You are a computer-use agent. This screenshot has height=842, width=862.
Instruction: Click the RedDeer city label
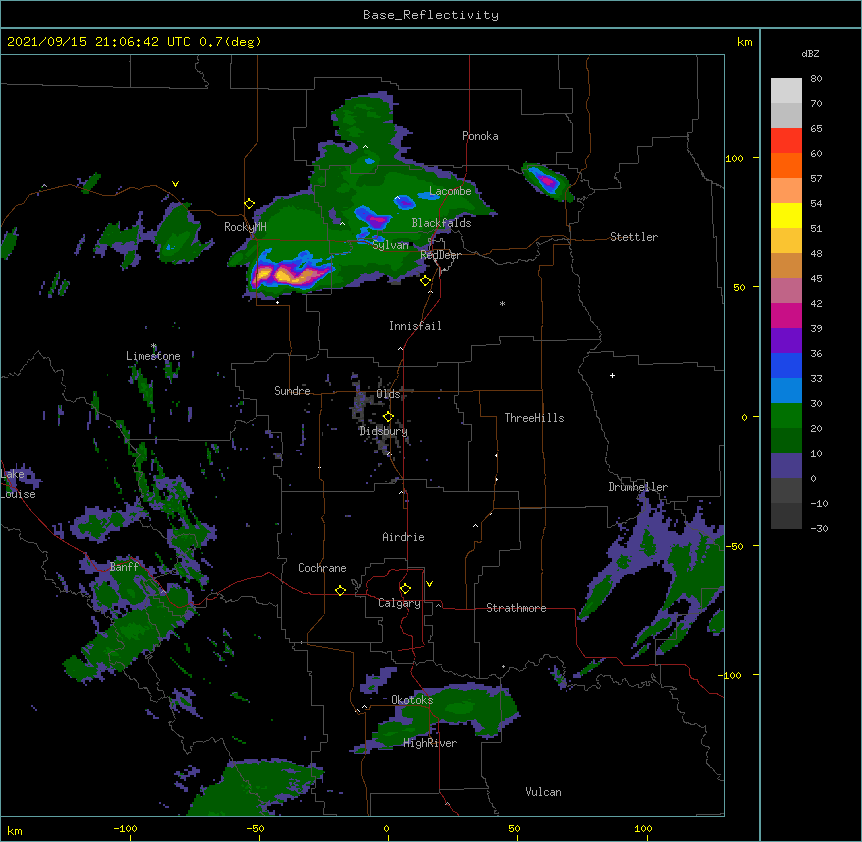440,255
